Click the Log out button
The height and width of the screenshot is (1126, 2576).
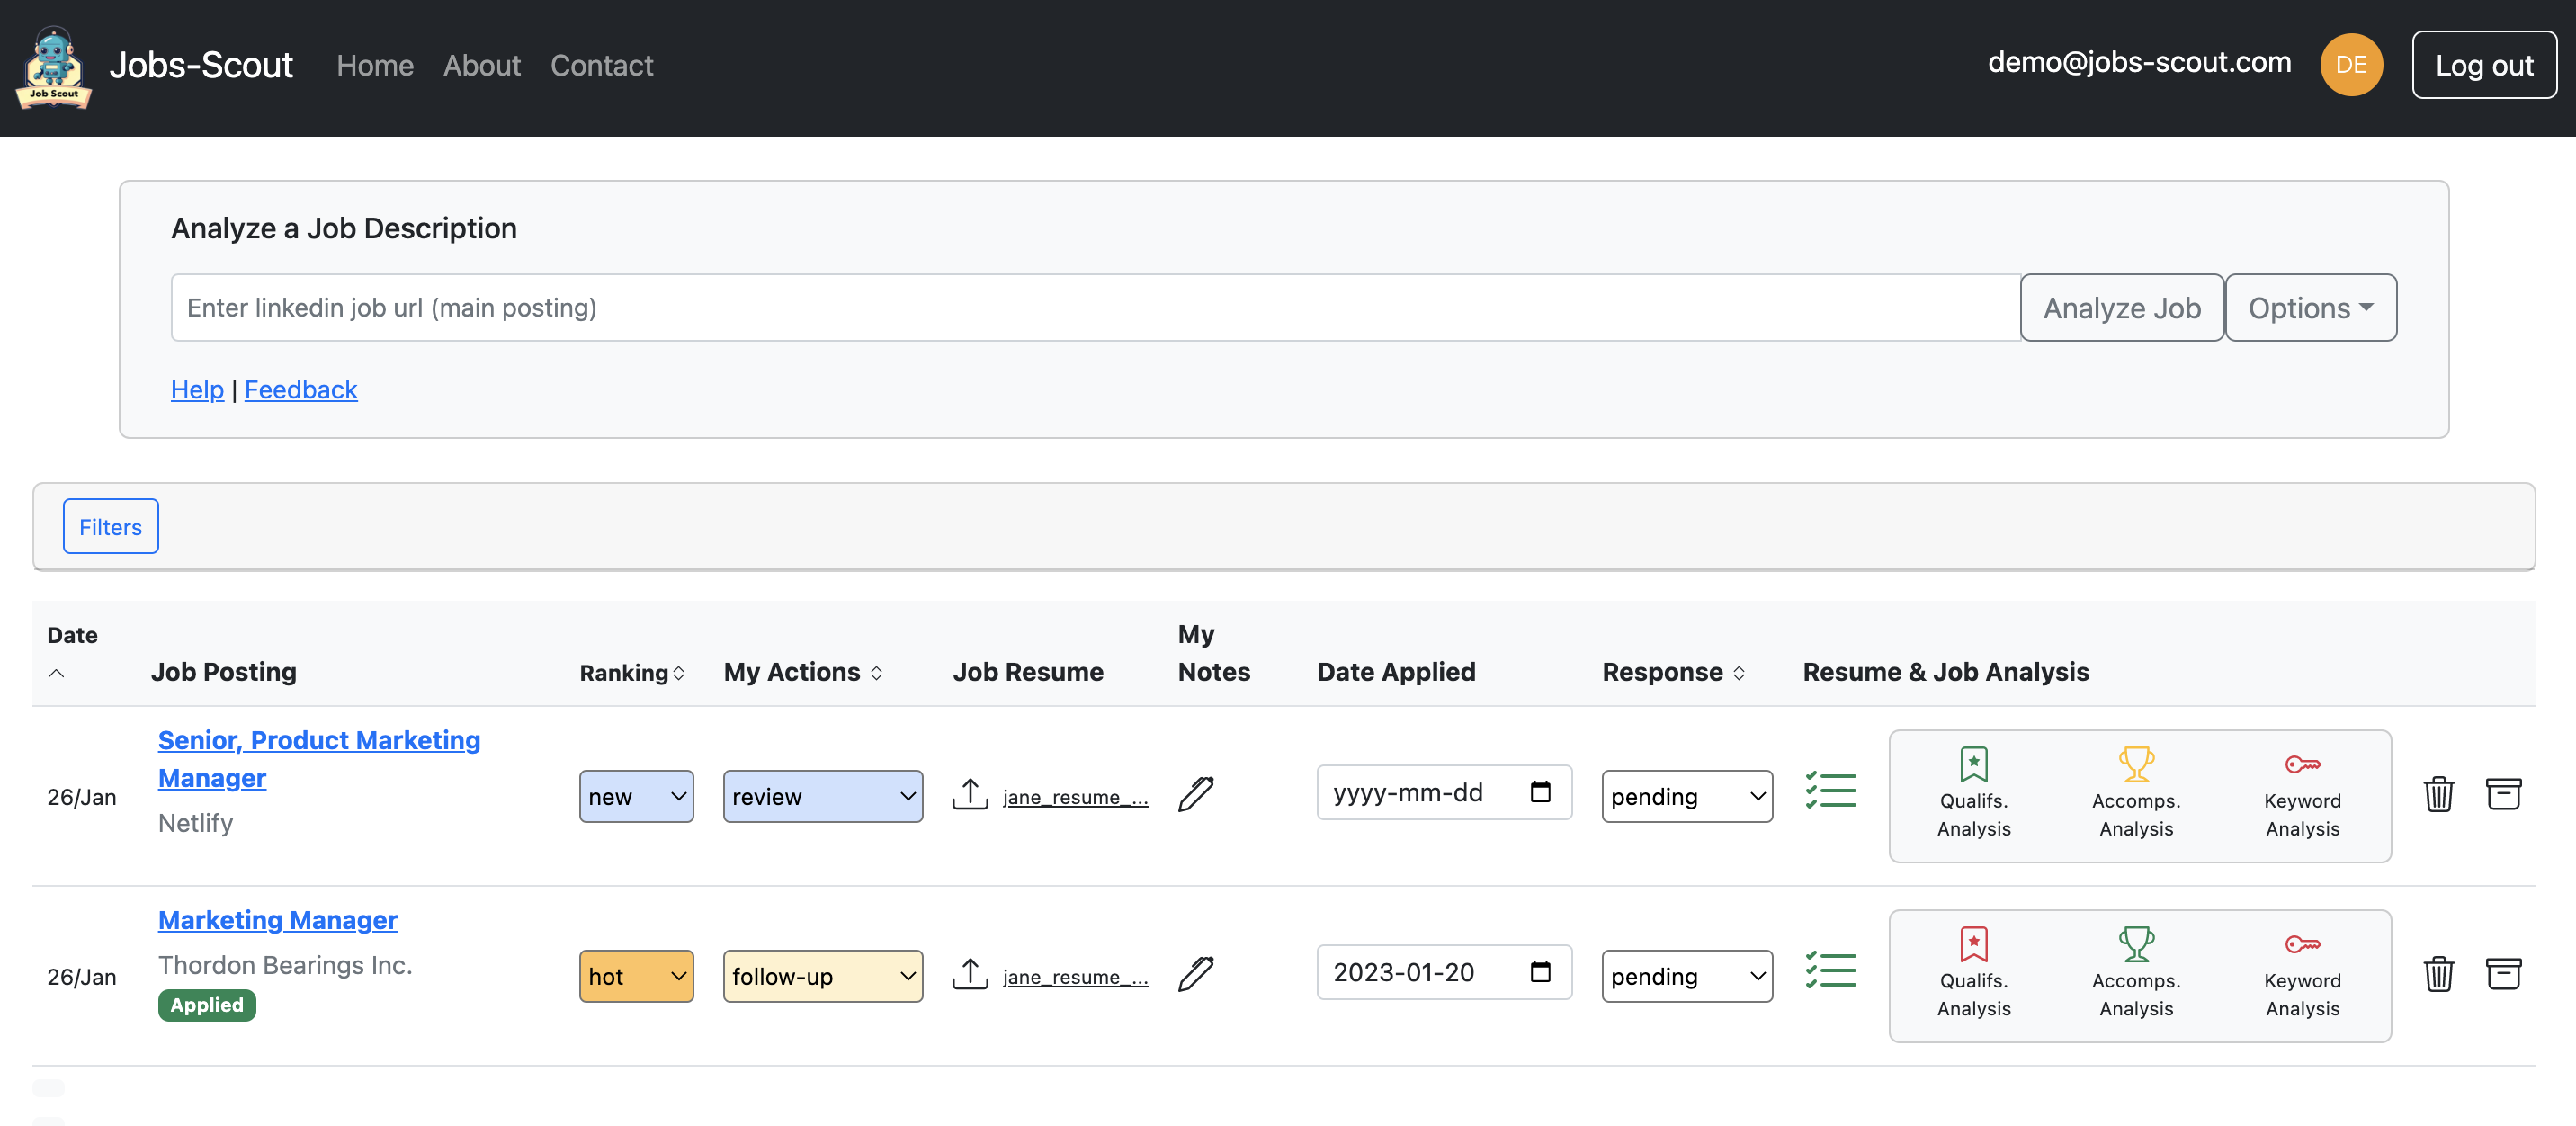pyautogui.click(x=2484, y=65)
